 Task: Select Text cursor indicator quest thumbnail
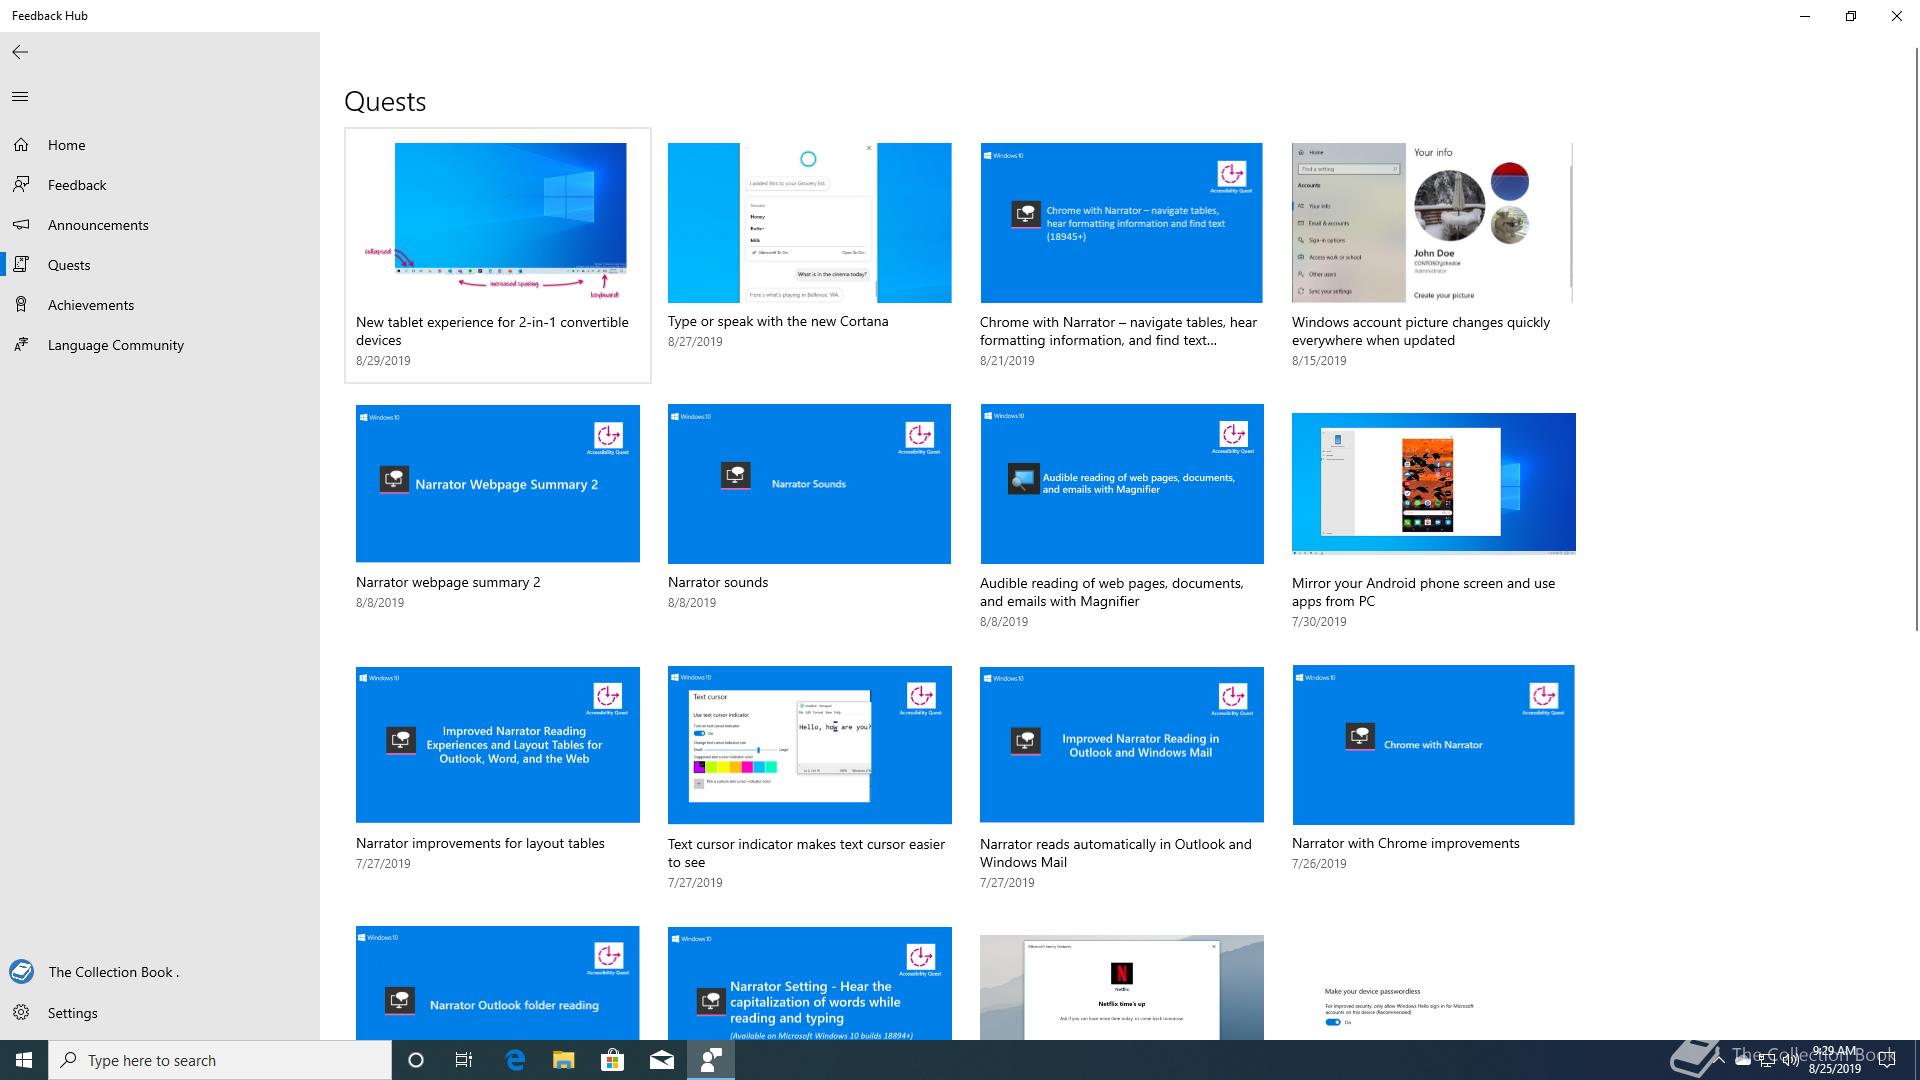point(809,745)
